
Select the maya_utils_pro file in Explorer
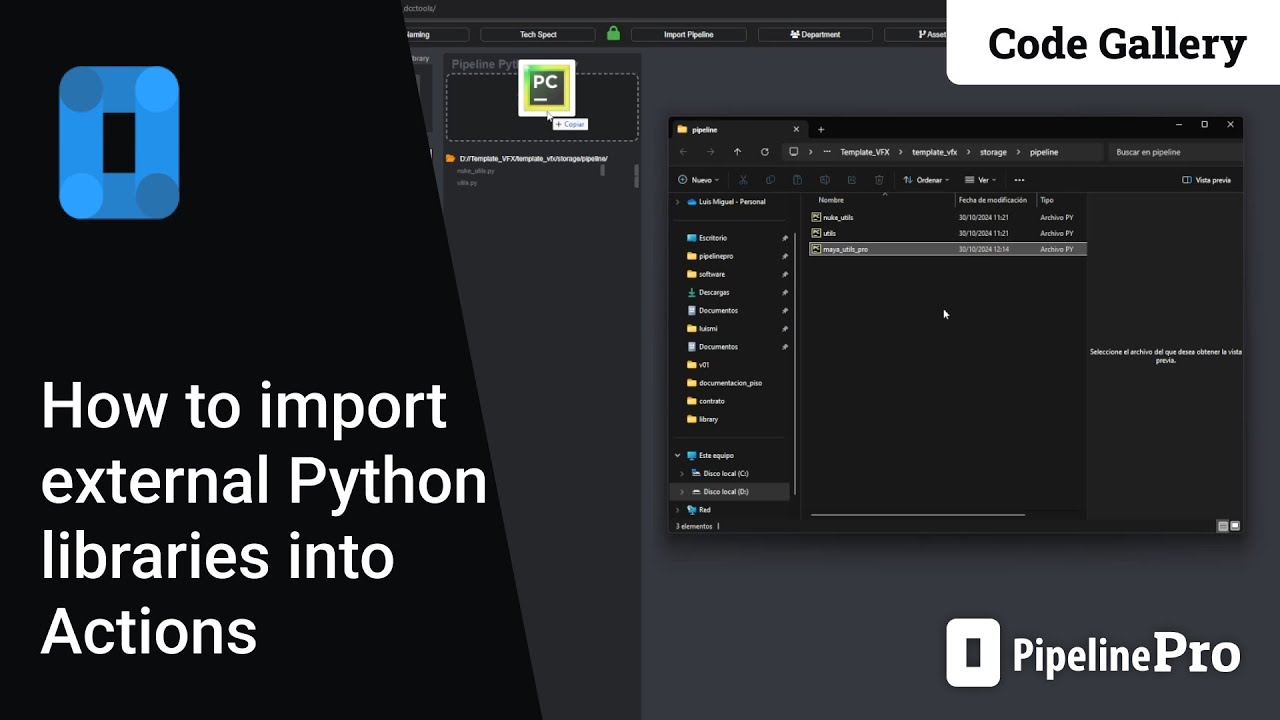coord(947,249)
